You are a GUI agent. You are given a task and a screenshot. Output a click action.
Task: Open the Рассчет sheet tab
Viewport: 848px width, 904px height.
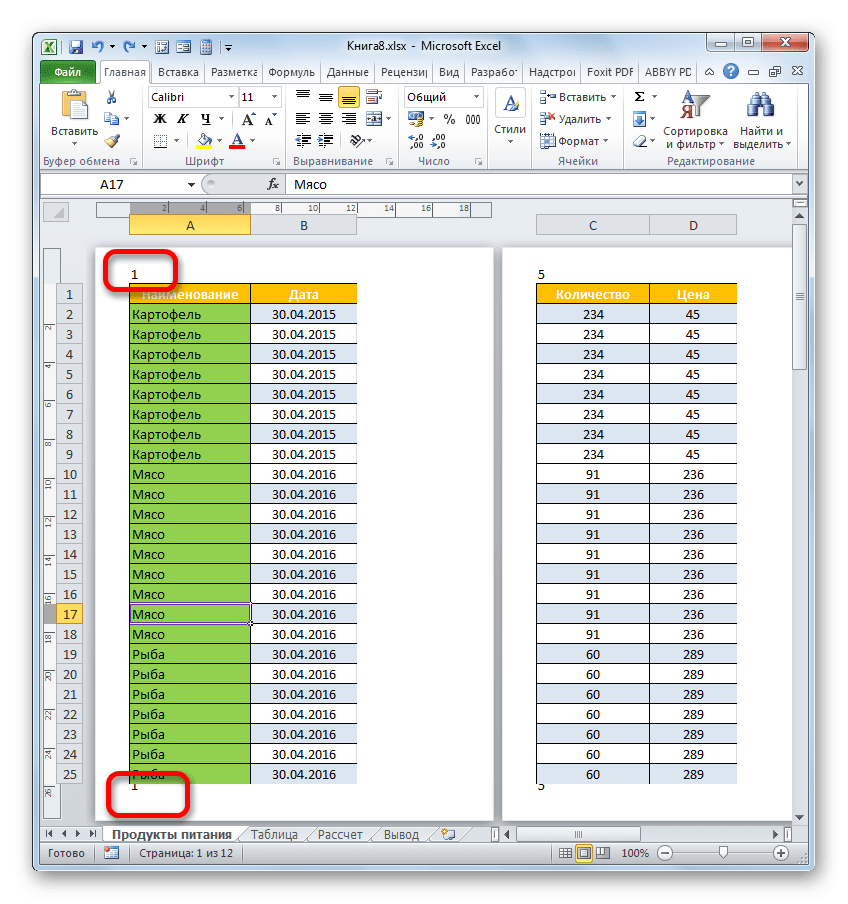tap(340, 835)
